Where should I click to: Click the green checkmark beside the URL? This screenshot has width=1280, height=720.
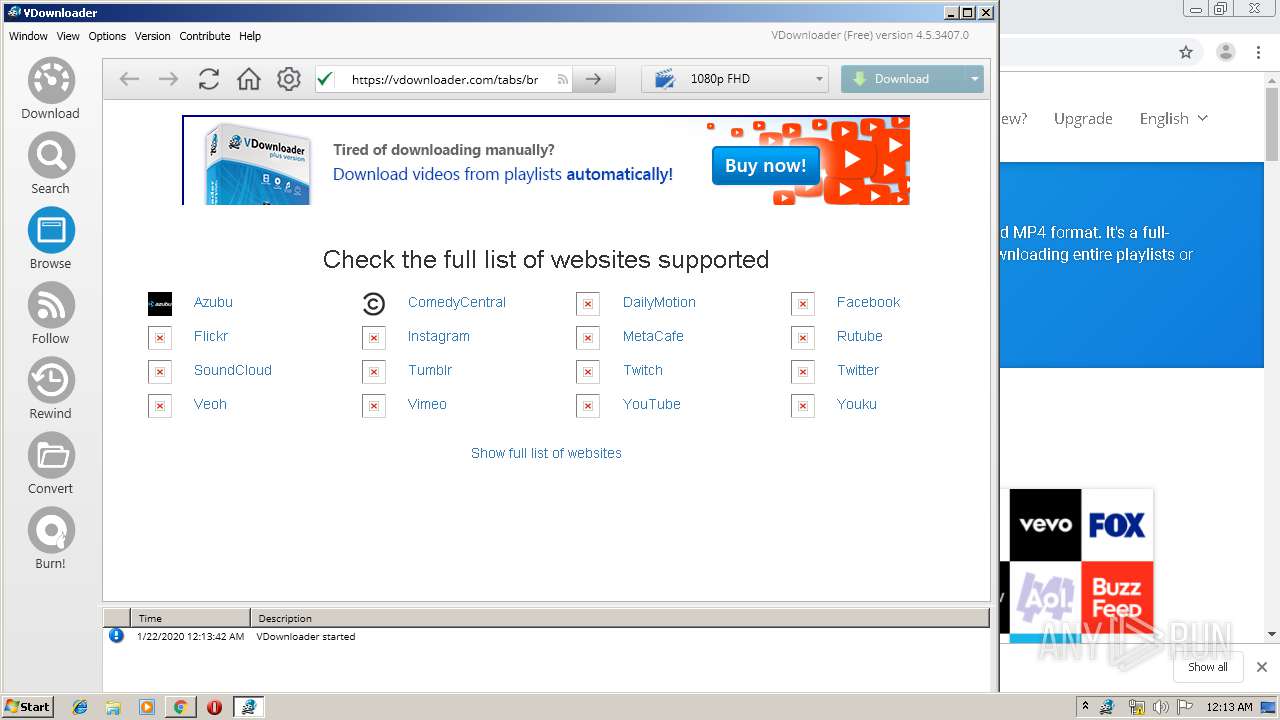click(325, 79)
